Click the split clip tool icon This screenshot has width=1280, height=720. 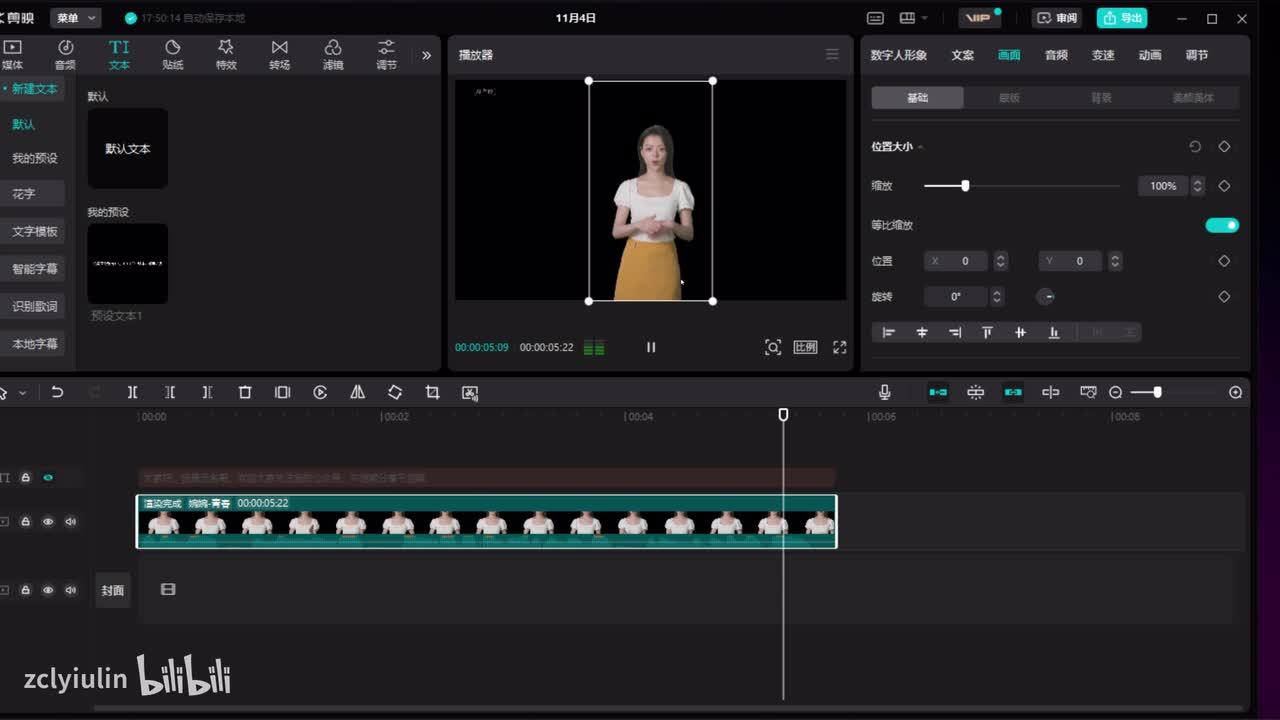[x=132, y=393]
